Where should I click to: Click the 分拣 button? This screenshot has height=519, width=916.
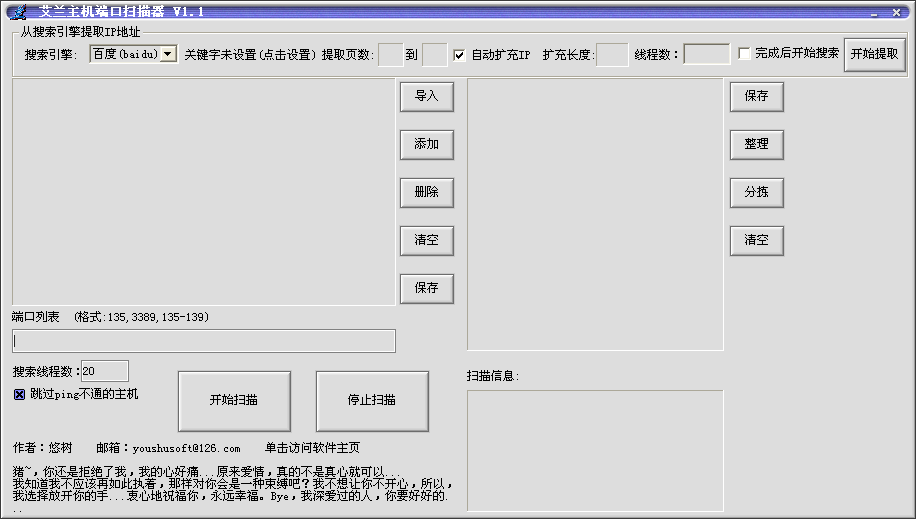[x=756, y=193]
